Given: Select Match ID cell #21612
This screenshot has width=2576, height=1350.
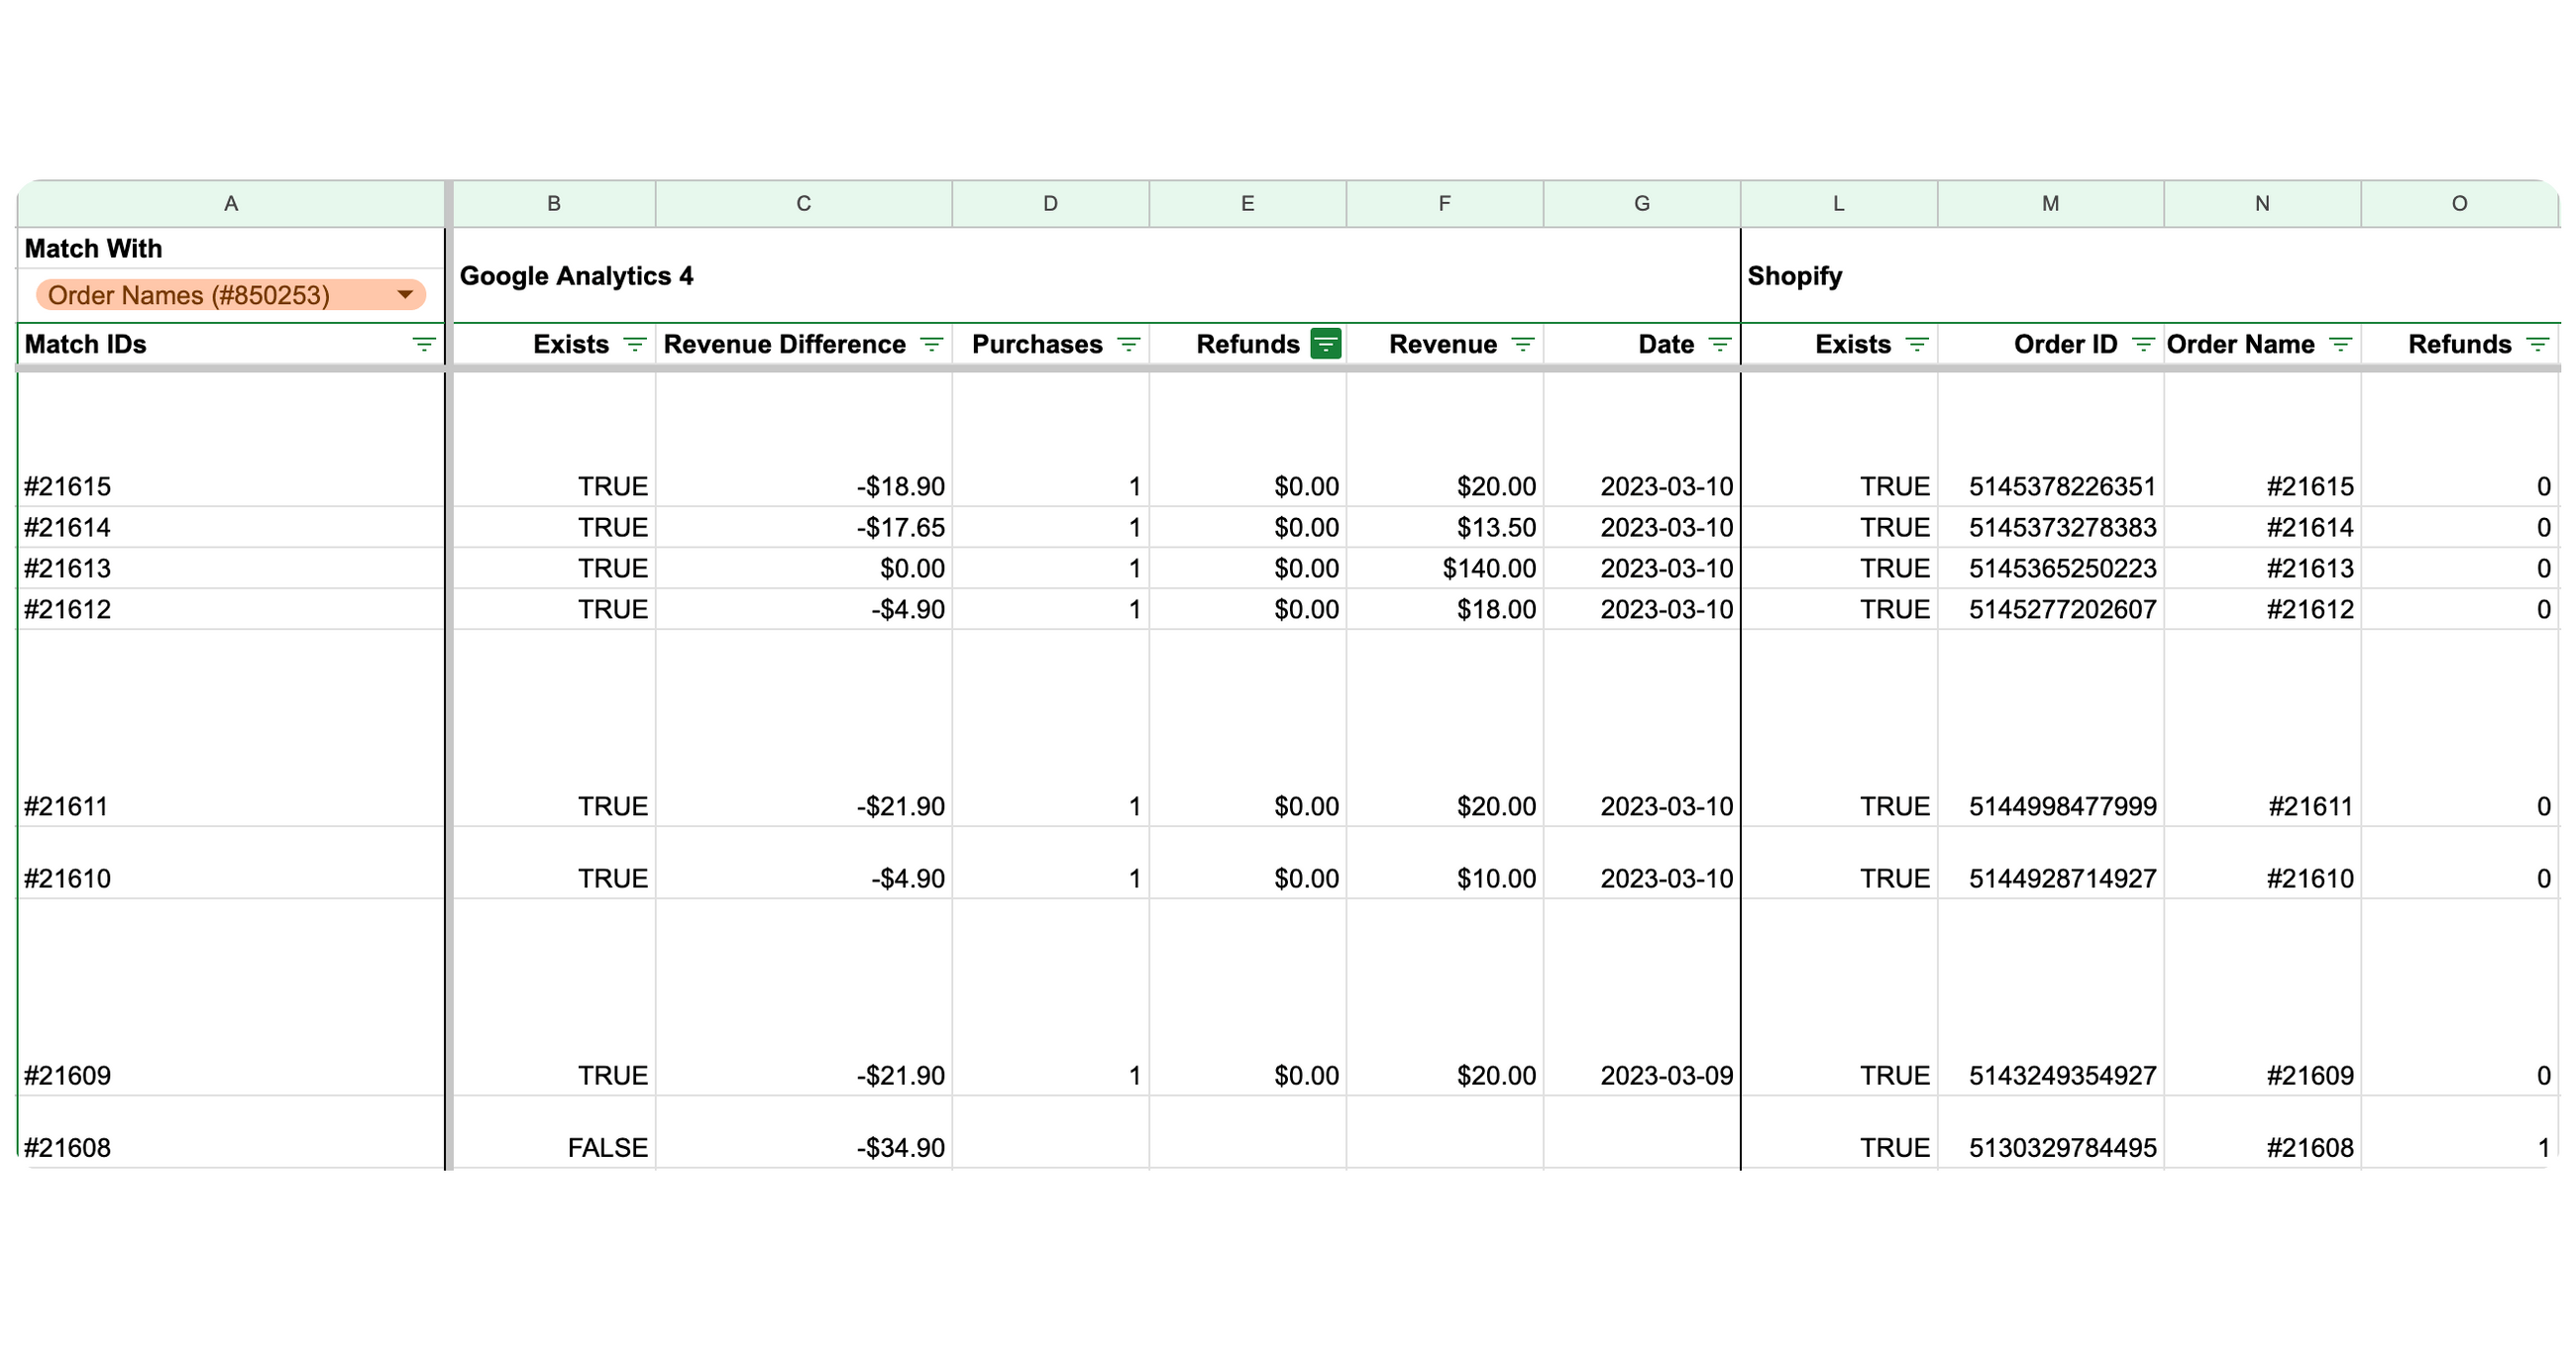Looking at the screenshot, I should 231,609.
